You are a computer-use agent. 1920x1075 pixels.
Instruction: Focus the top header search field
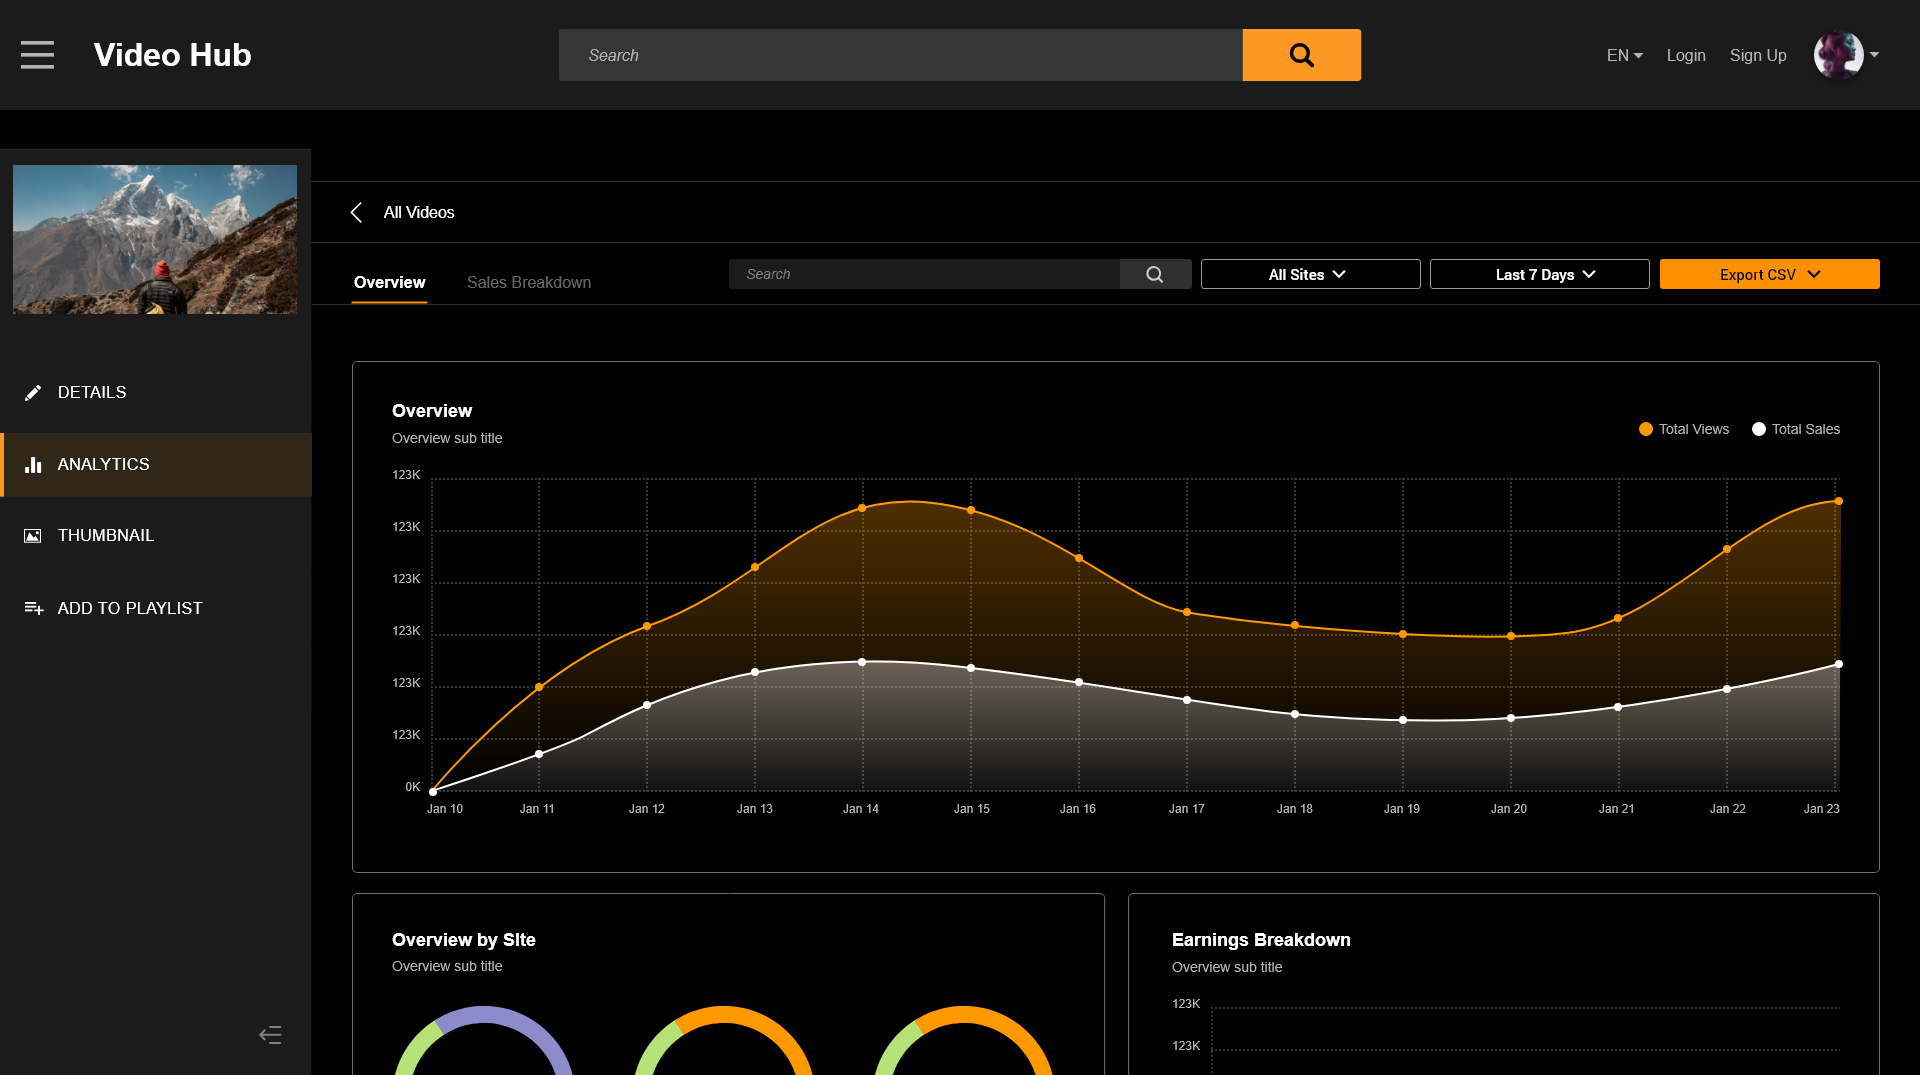point(900,55)
